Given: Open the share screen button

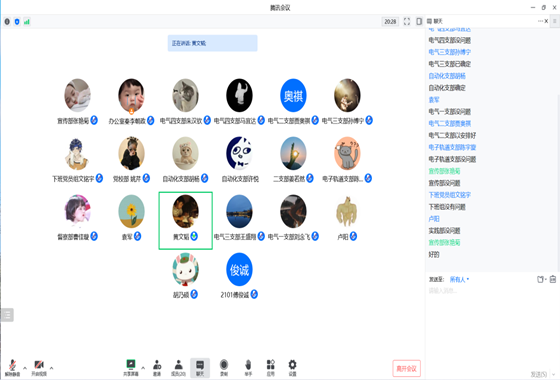Looking at the screenshot, I should 131,368.
